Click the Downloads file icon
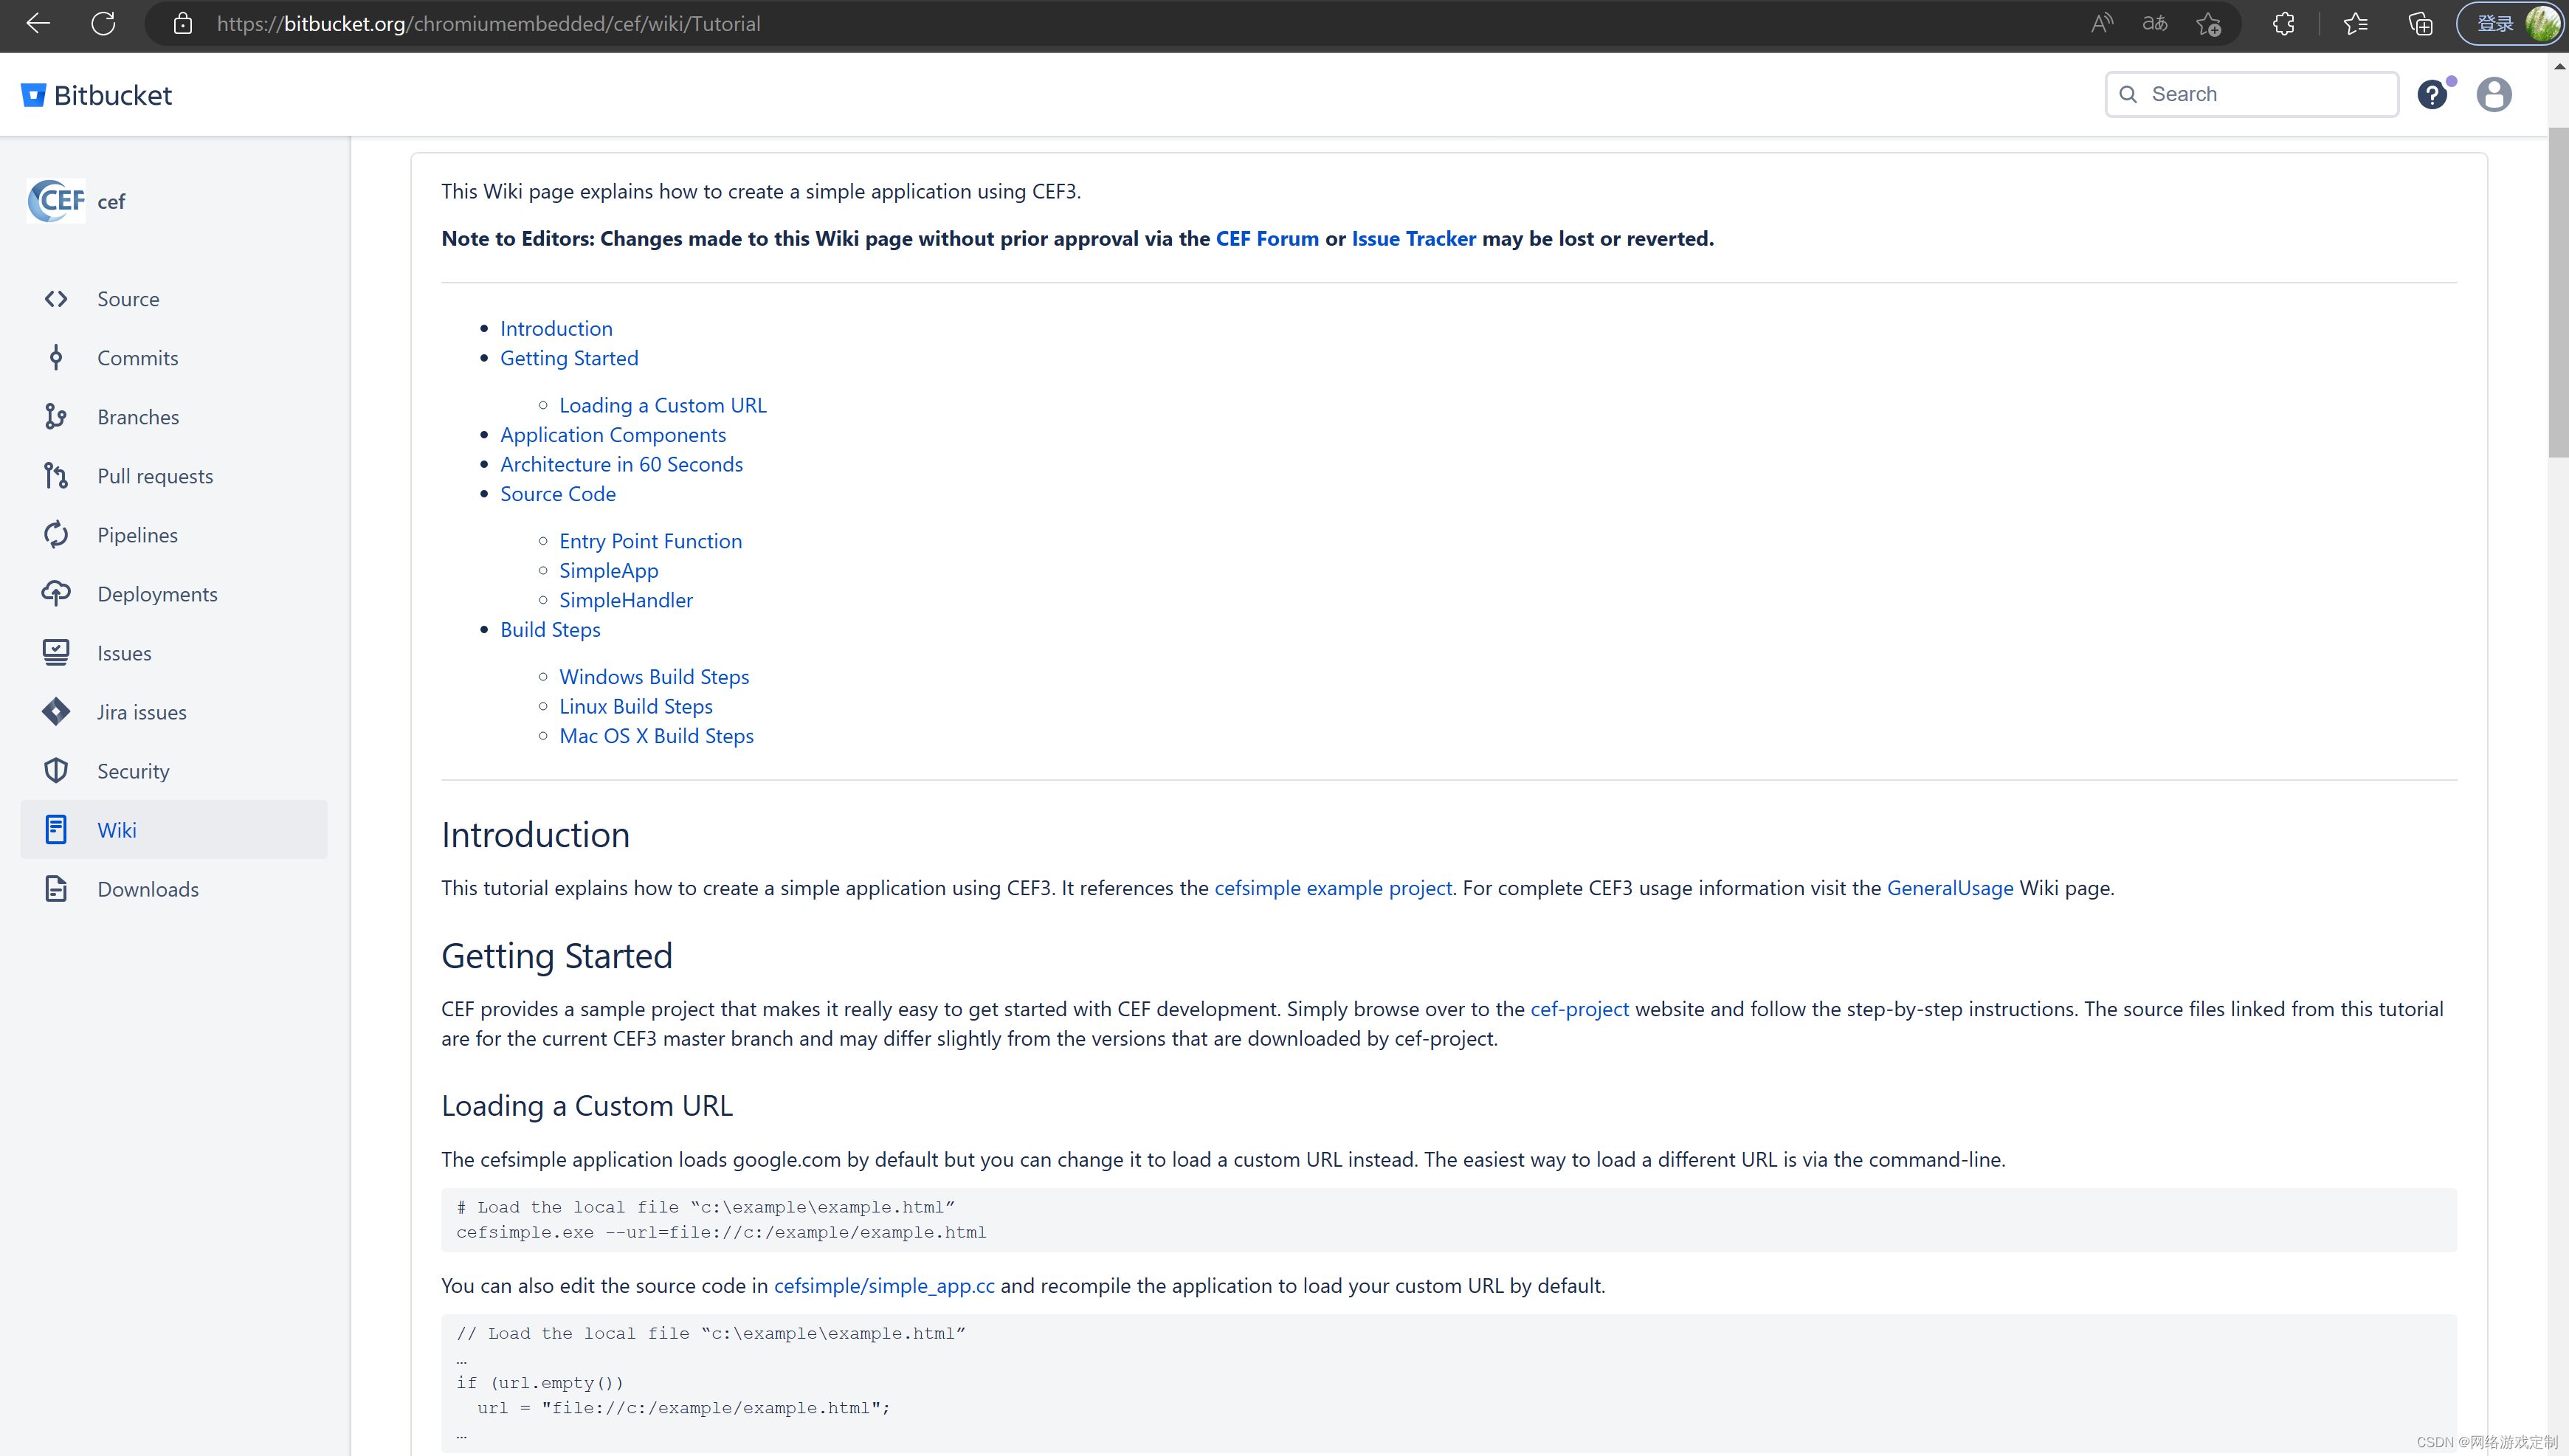This screenshot has height=1456, width=2569. tap(56, 889)
